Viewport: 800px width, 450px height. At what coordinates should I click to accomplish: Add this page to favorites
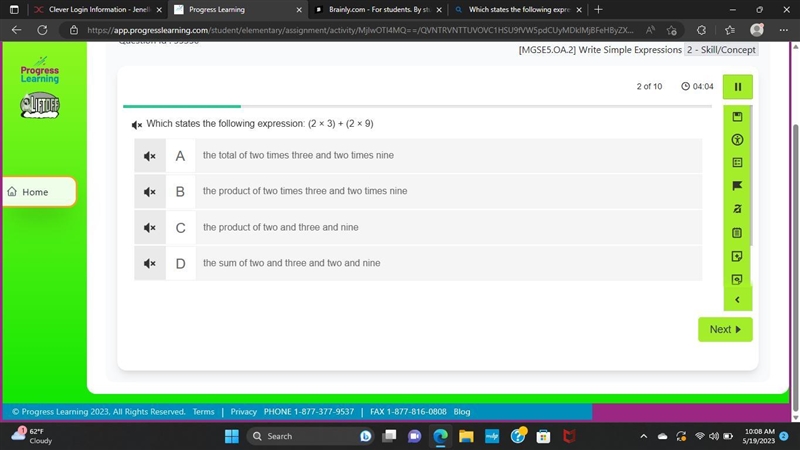tap(671, 30)
